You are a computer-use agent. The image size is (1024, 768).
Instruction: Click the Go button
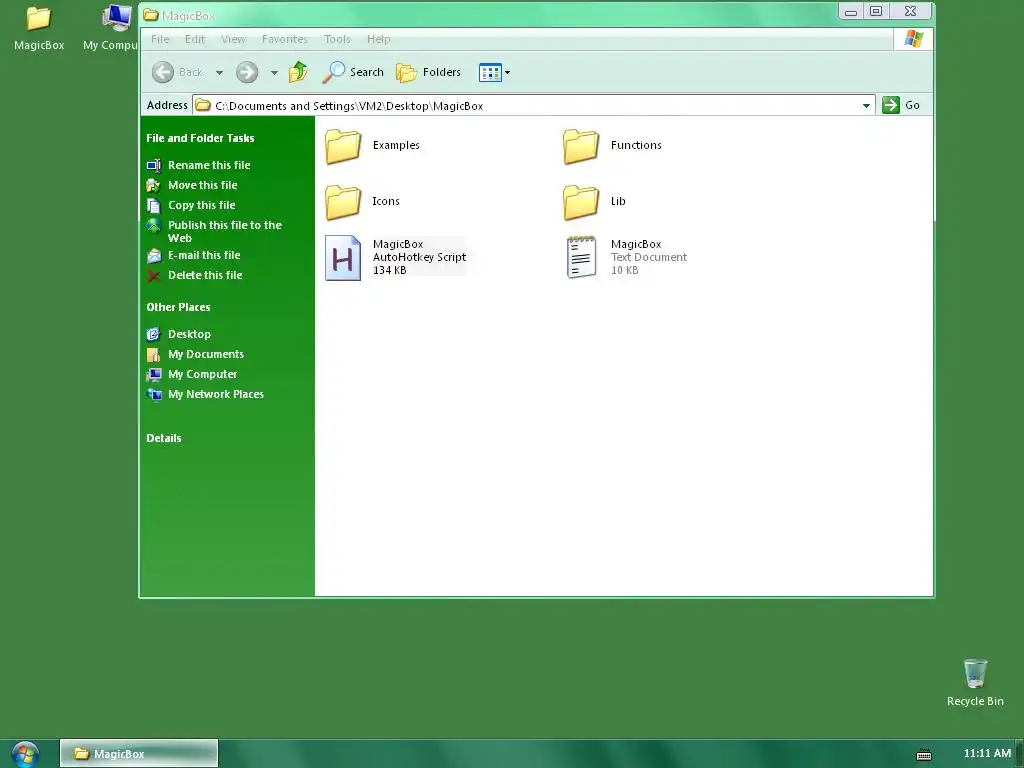click(x=901, y=105)
